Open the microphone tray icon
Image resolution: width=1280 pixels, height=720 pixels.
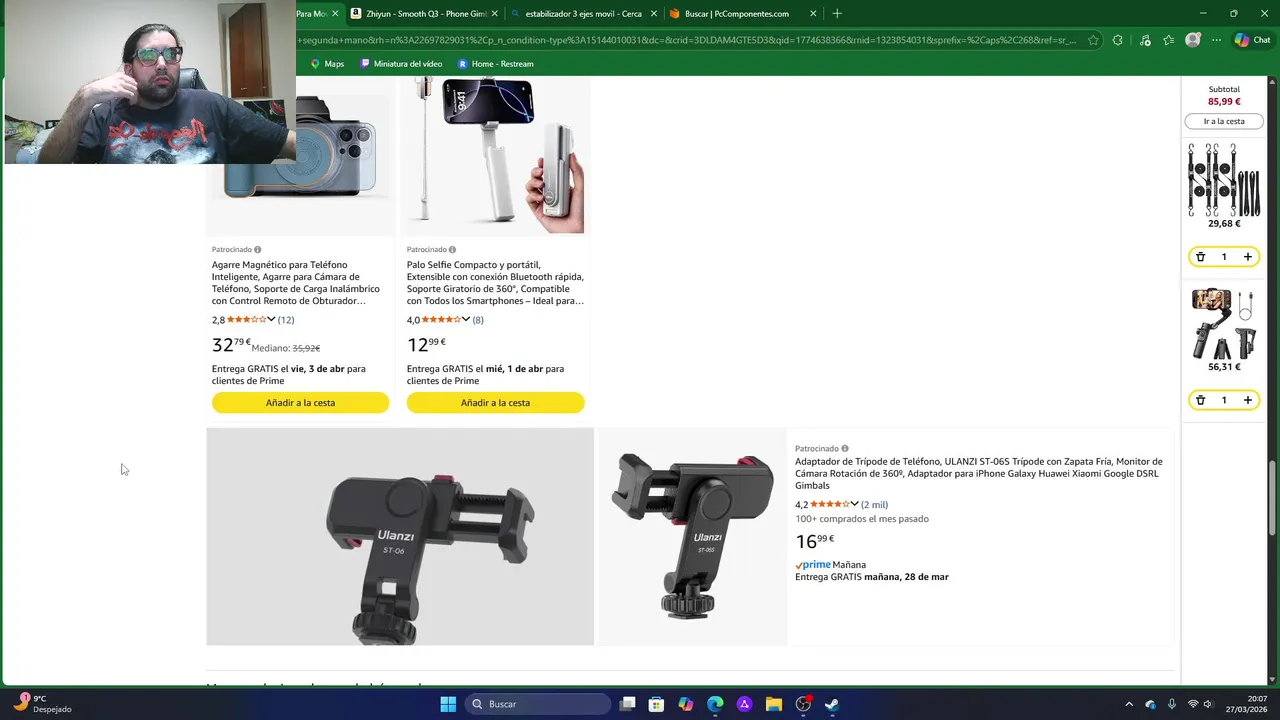coord(1172,704)
